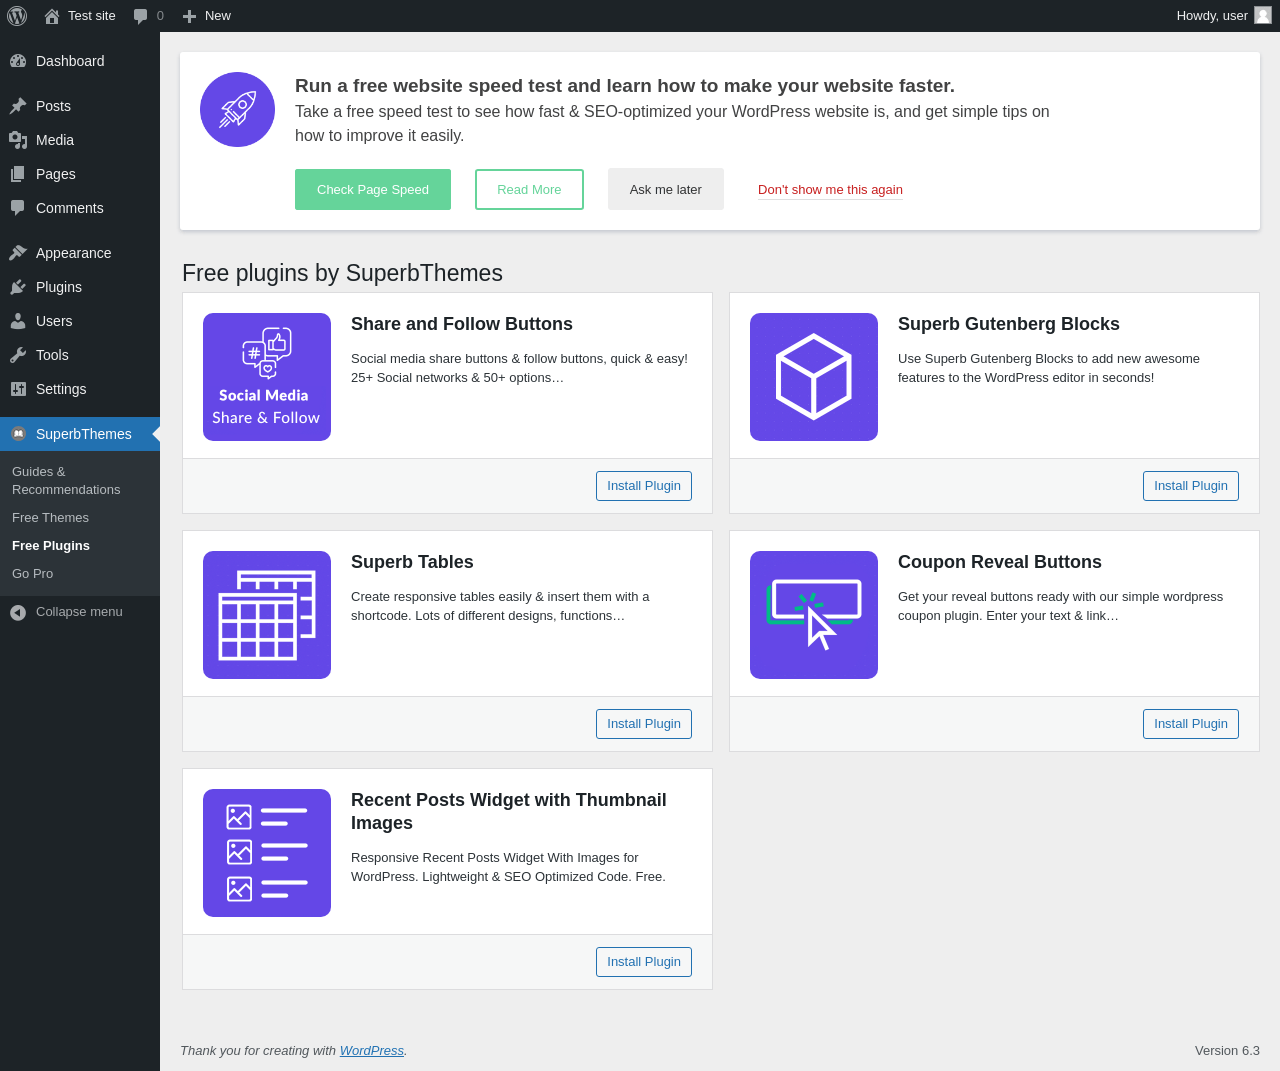Click the Check Page Speed button
Screen dimensions: 1280x1071
tap(373, 190)
